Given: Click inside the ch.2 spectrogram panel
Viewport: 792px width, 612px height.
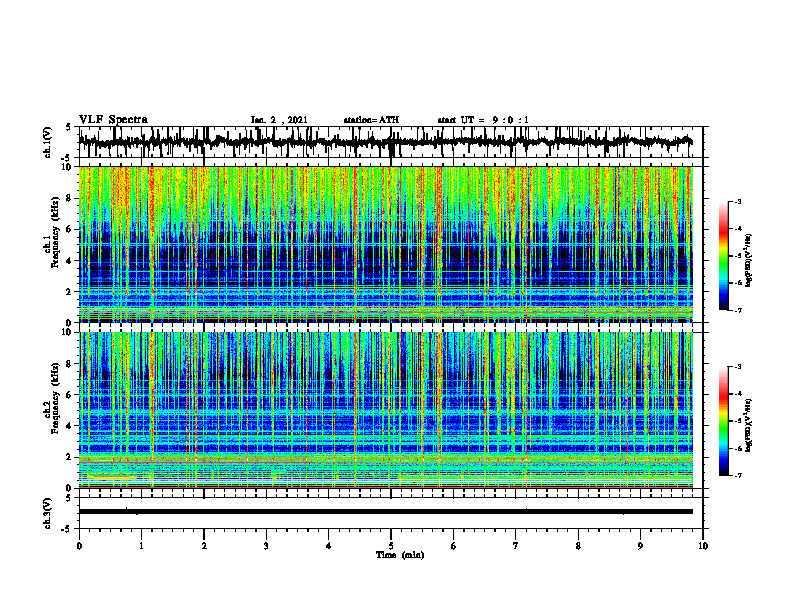Looking at the screenshot, I should tap(385, 410).
